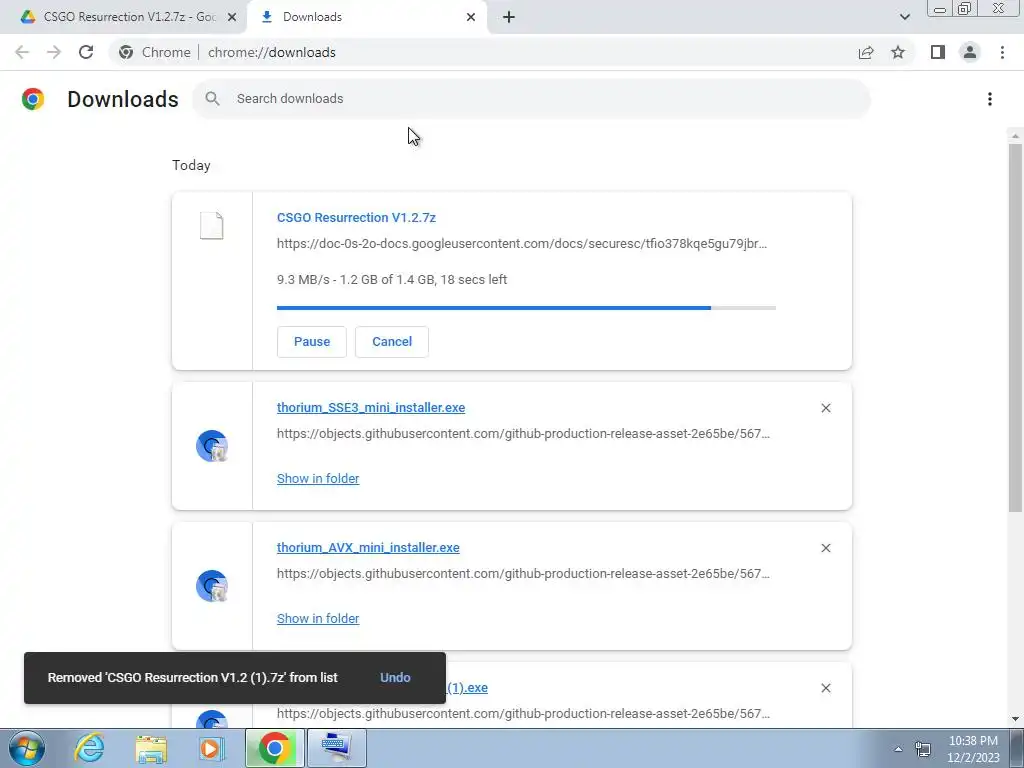Screen dimensions: 1024x768
Task: Open thorium_AVX_mini_installer.exe file link
Action: [368, 547]
